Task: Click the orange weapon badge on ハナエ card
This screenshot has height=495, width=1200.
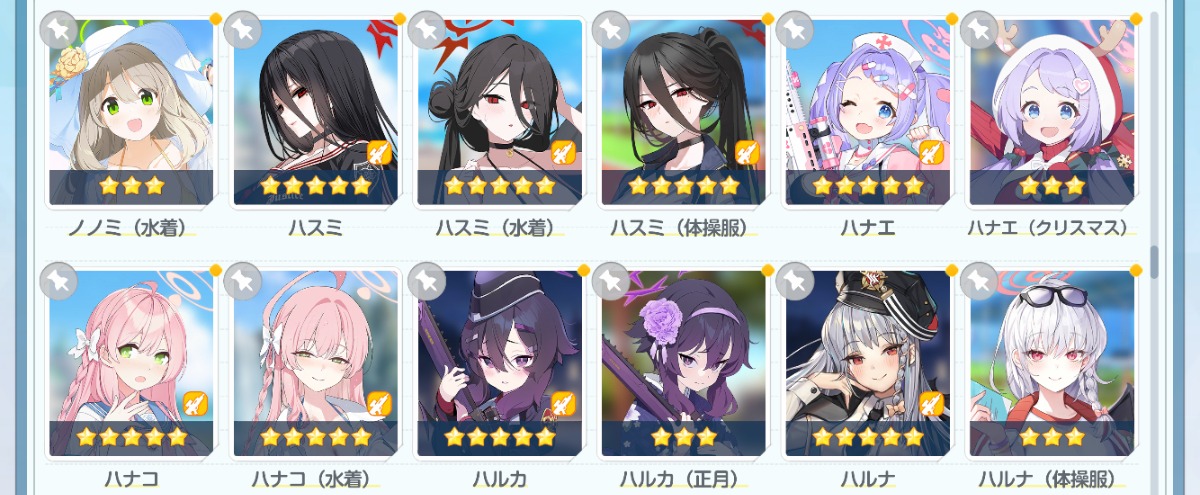Action: (x=931, y=152)
